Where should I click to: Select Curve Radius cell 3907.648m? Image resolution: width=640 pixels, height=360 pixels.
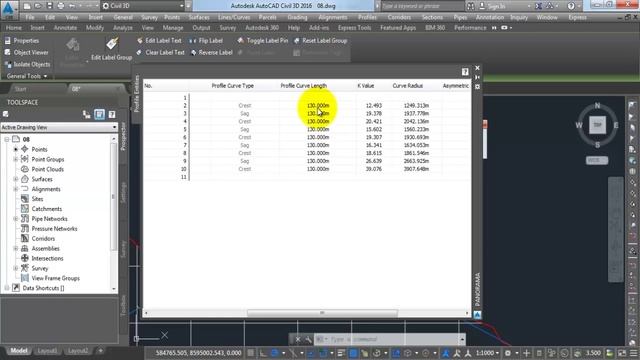(x=416, y=169)
